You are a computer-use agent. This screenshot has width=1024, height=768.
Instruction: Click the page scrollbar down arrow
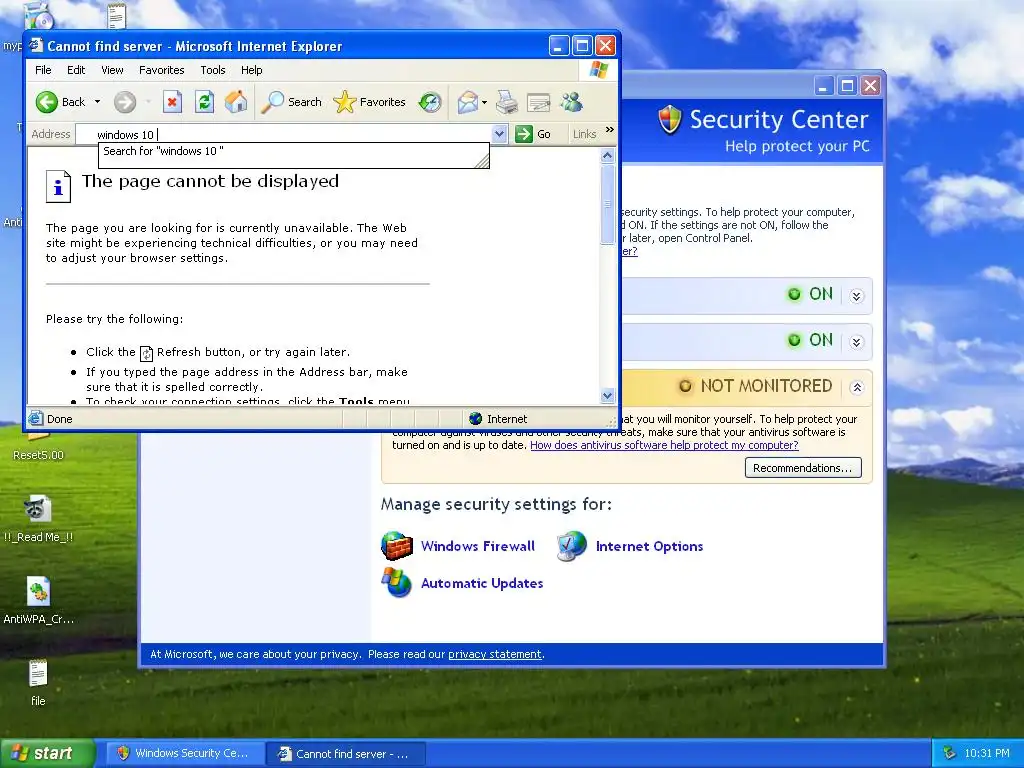[x=607, y=396]
